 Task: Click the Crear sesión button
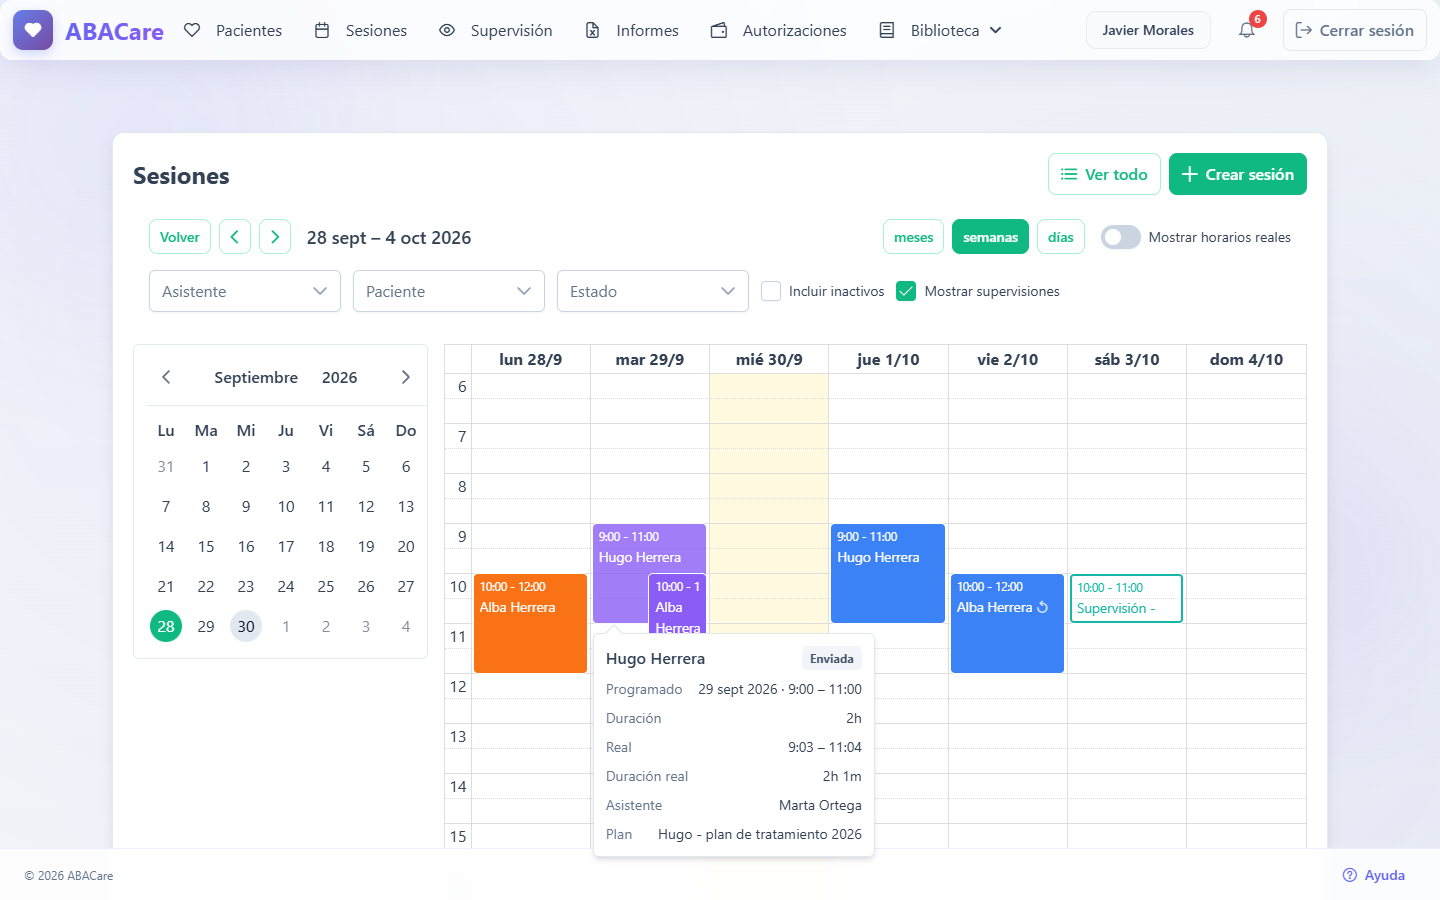click(1238, 174)
